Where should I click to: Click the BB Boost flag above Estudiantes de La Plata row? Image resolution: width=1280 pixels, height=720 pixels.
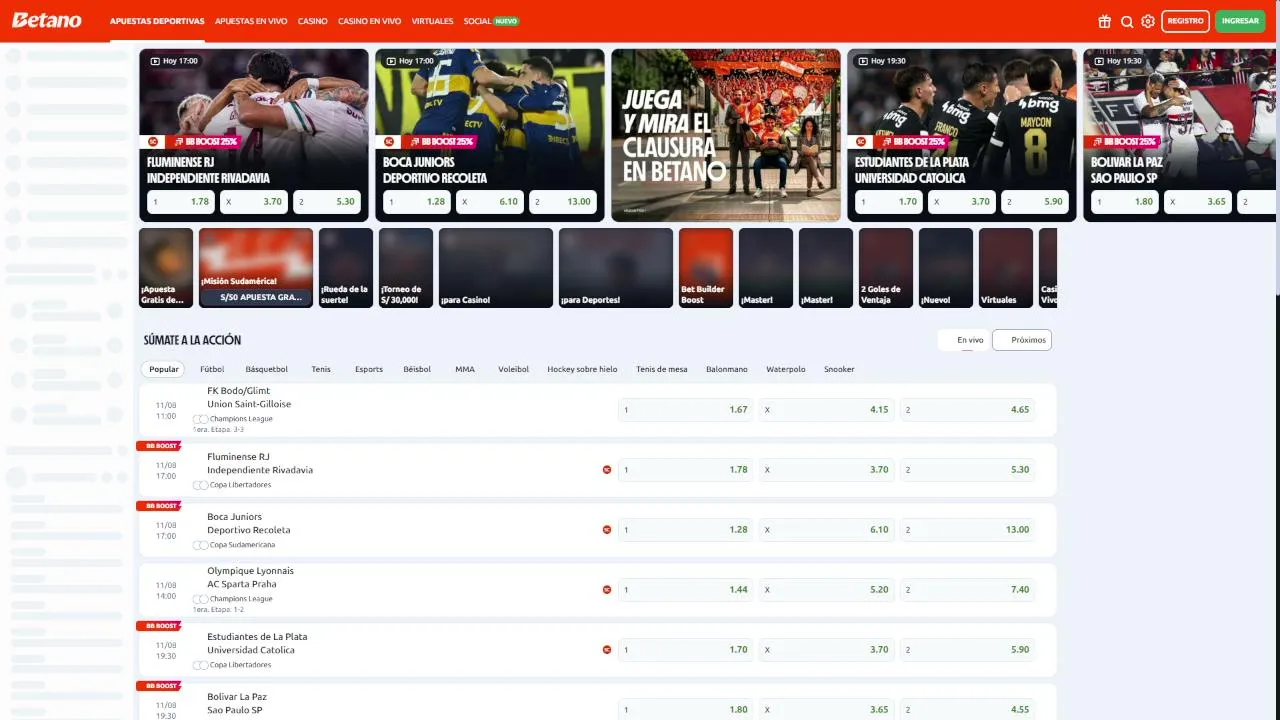(158, 626)
